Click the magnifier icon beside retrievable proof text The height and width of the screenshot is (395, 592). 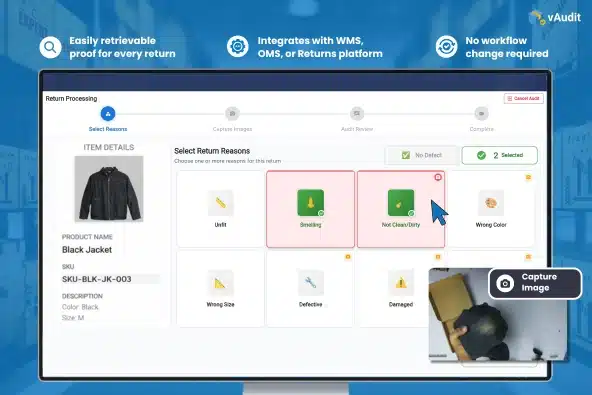pyautogui.click(x=50, y=47)
